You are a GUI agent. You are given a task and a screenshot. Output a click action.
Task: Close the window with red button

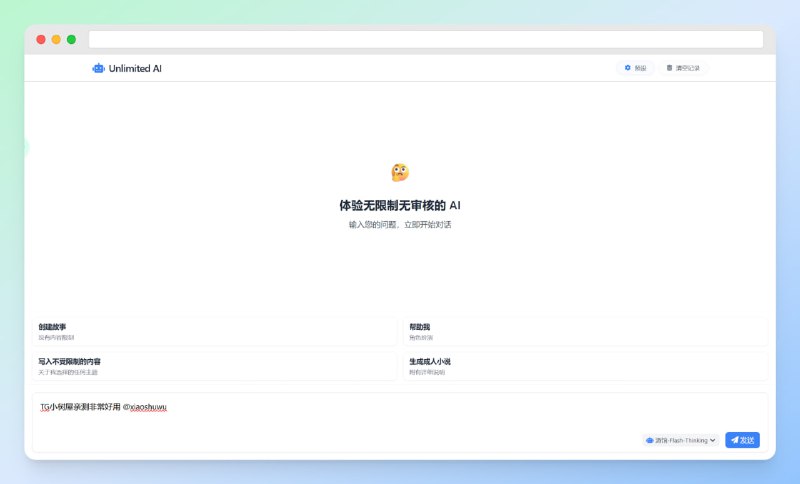(41, 39)
